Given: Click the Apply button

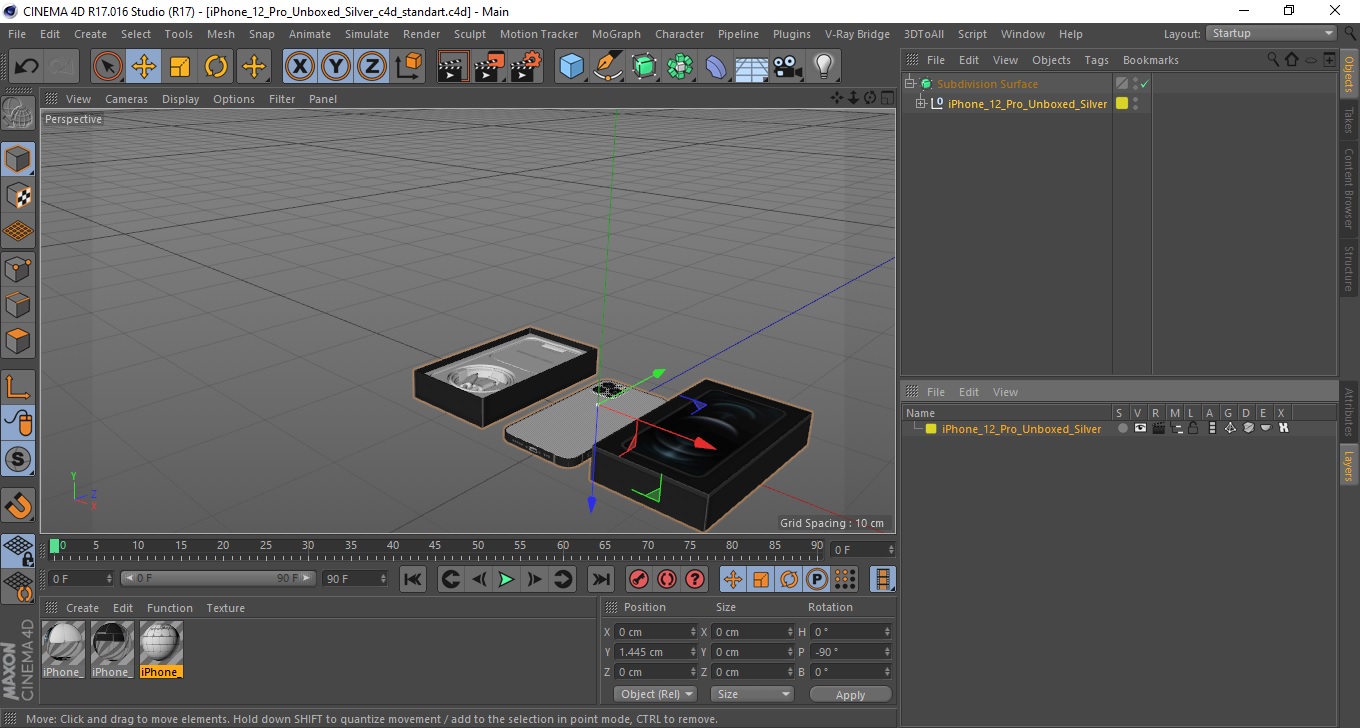Looking at the screenshot, I should point(850,694).
